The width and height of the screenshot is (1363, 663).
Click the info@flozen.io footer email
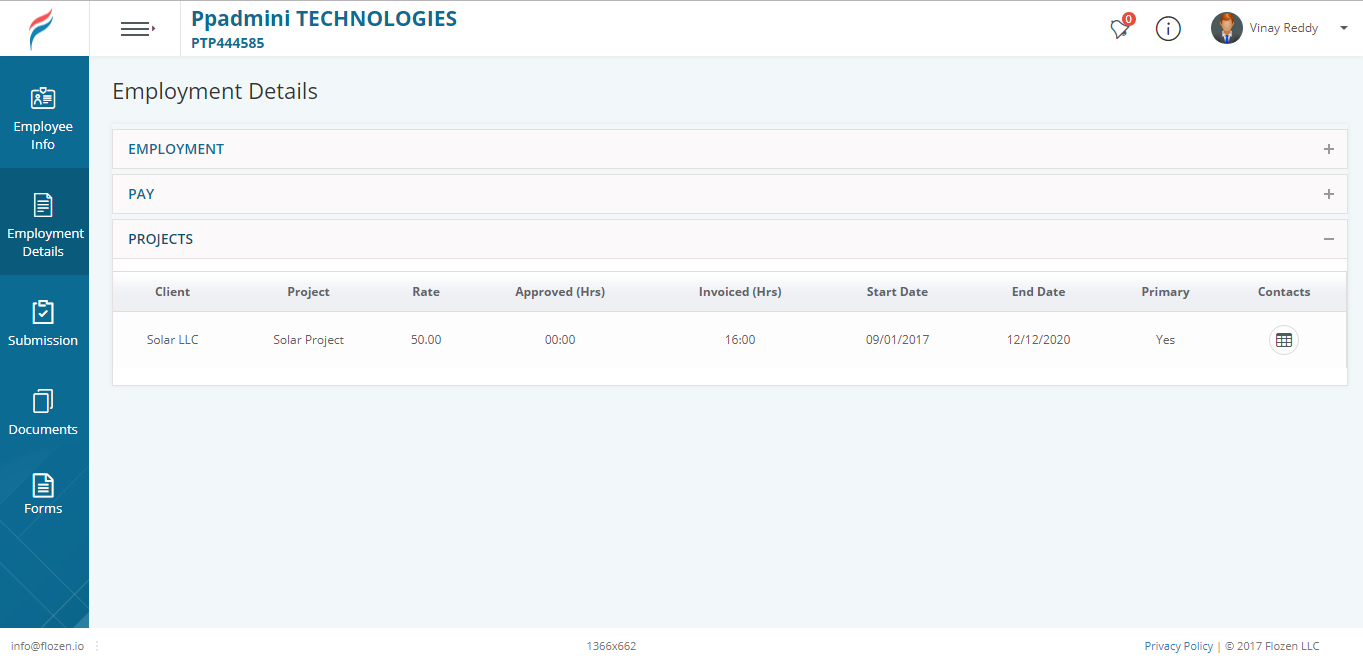[47, 646]
